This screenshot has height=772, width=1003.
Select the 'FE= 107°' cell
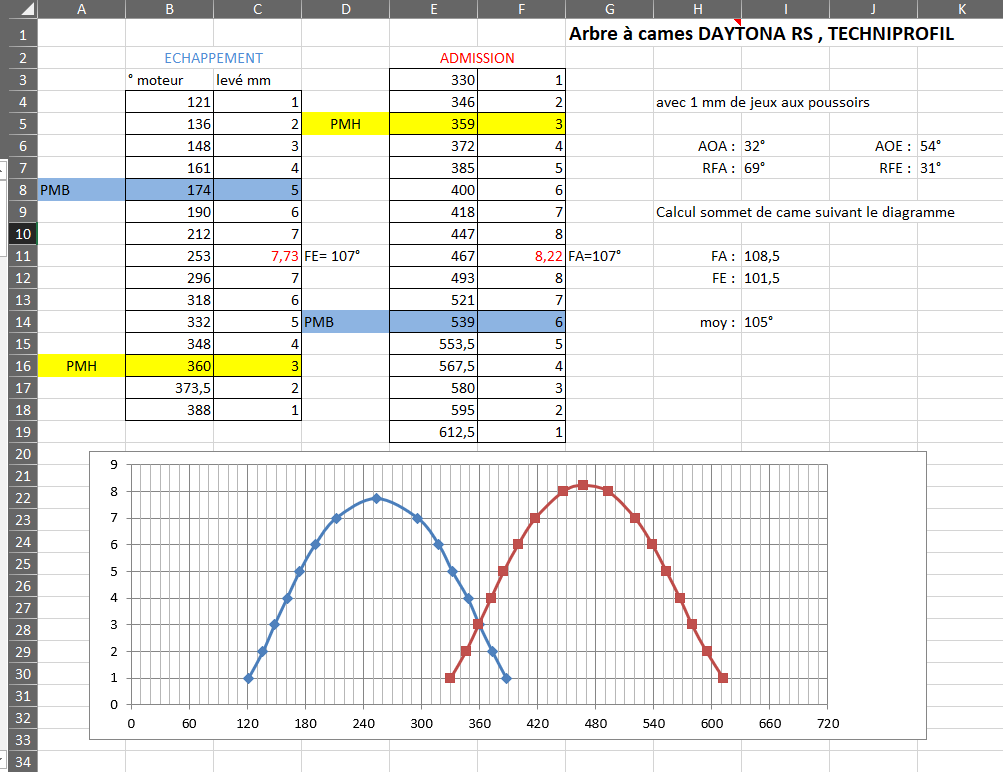[x=345, y=256]
